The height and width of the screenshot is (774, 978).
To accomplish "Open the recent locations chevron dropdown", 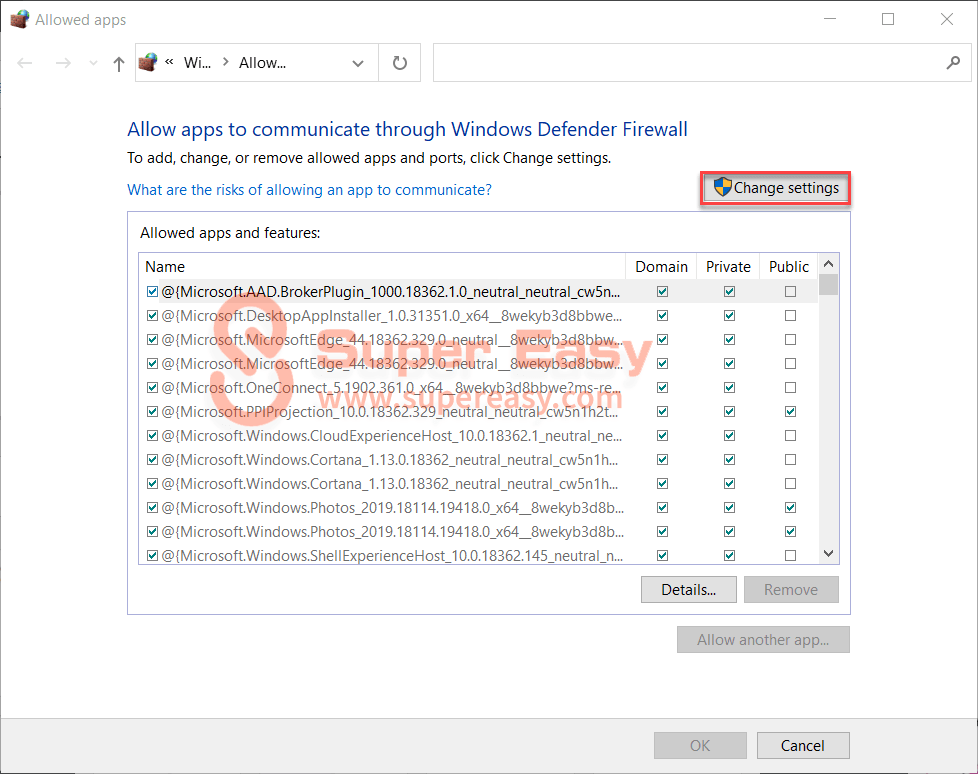I will coord(94,63).
